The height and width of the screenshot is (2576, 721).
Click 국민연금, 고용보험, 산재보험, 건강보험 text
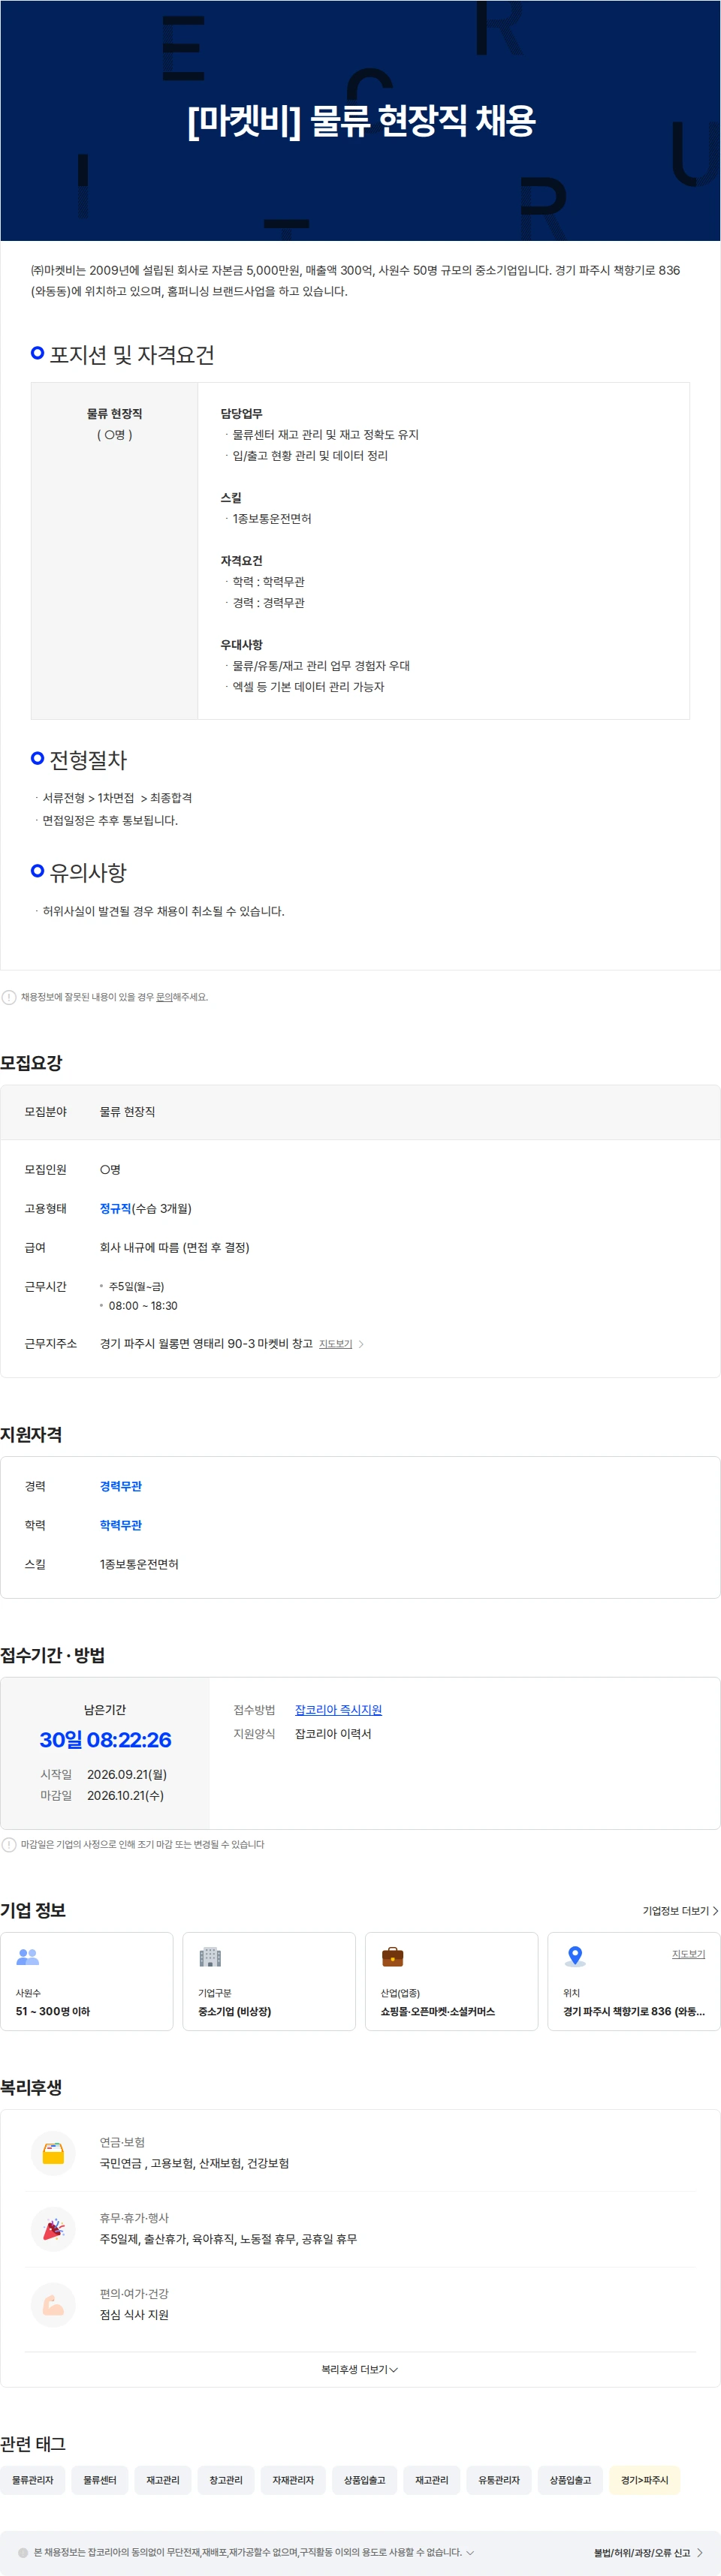(194, 2163)
